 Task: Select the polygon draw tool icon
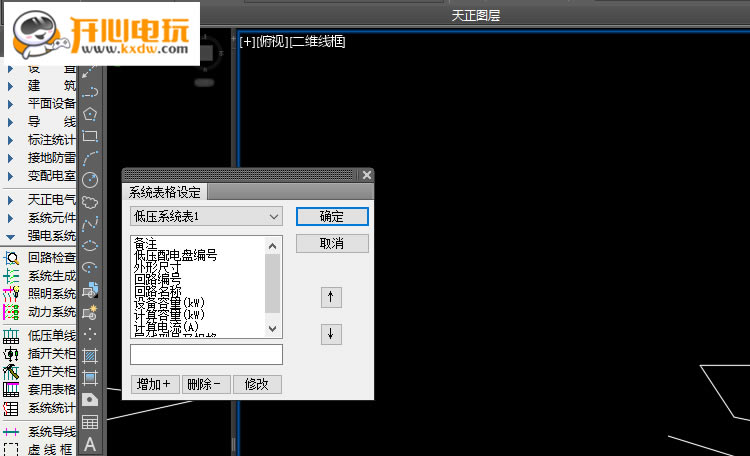tap(90, 114)
